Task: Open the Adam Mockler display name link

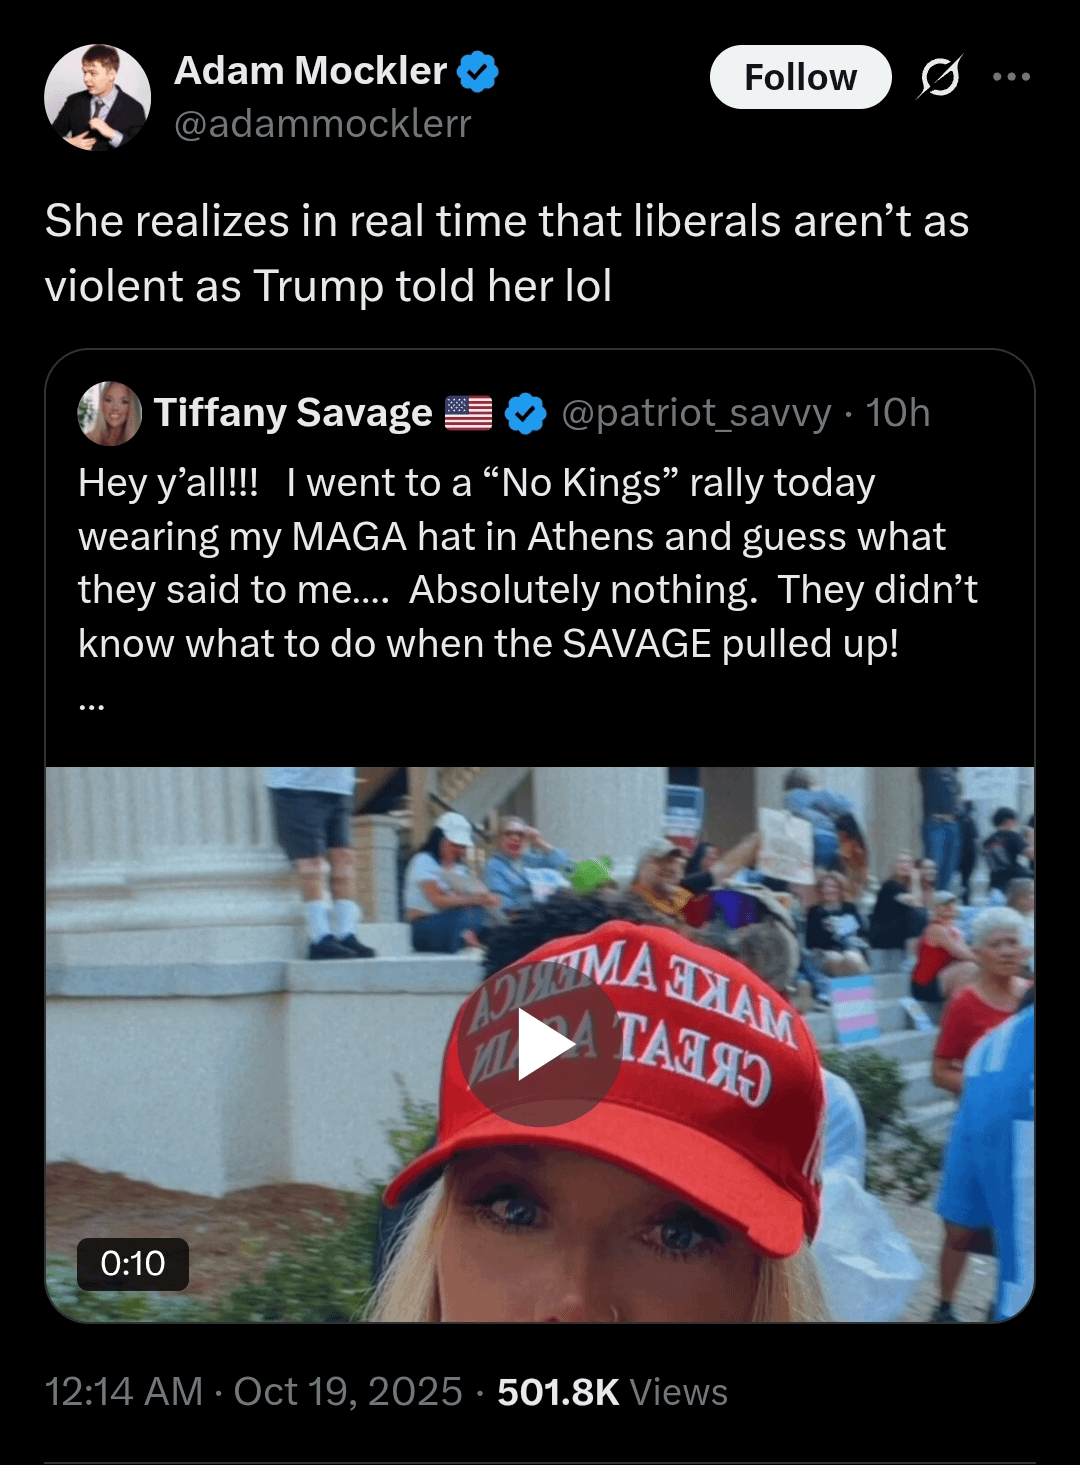Action: pyautogui.click(x=310, y=71)
